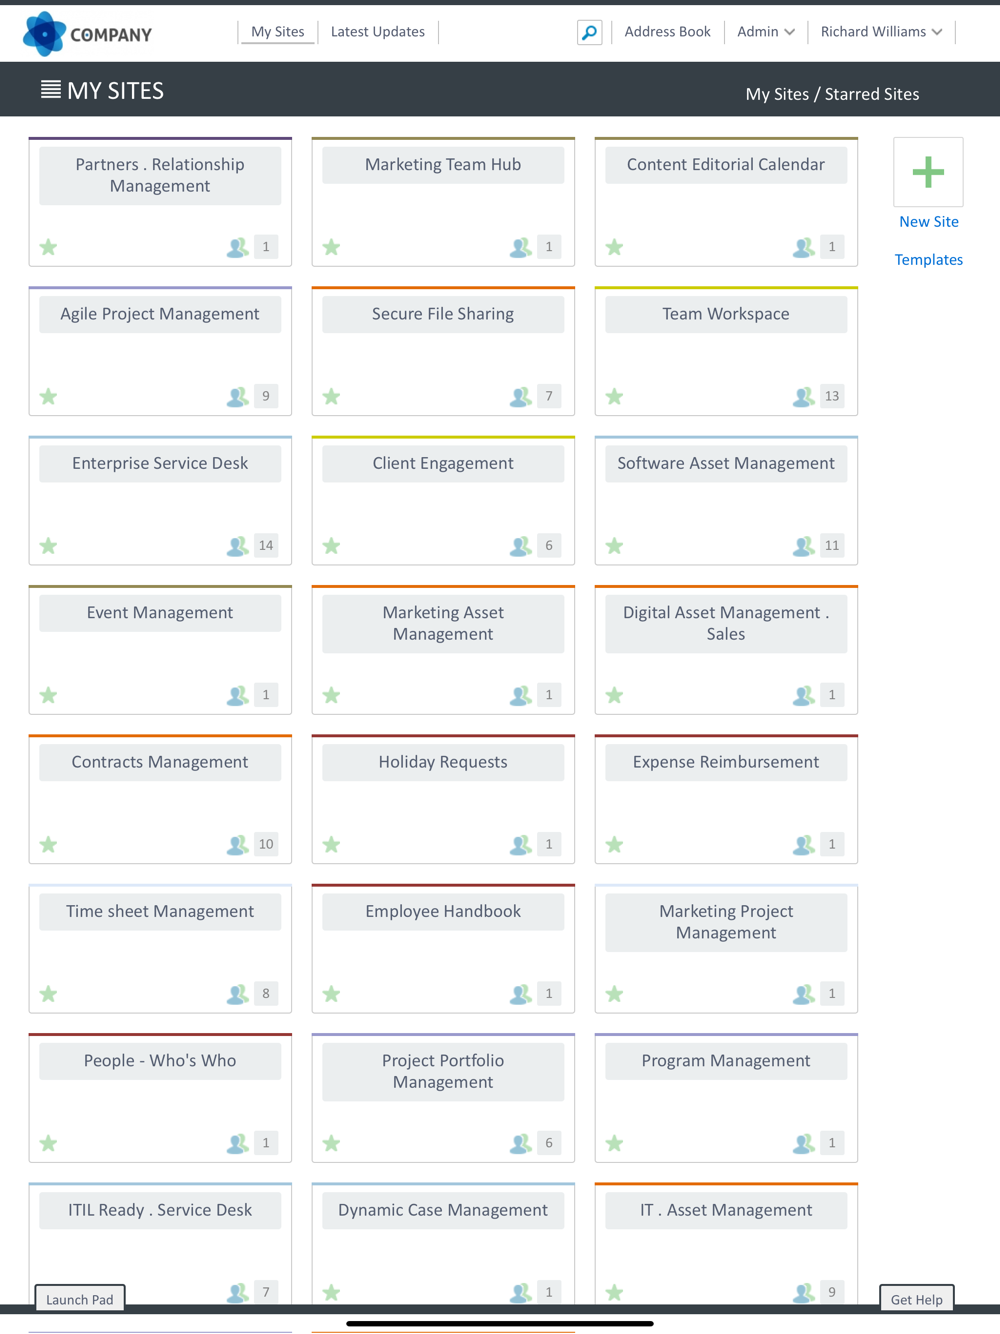Click members icon on Contracts Management card
The image size is (1000, 1334).
(237, 845)
